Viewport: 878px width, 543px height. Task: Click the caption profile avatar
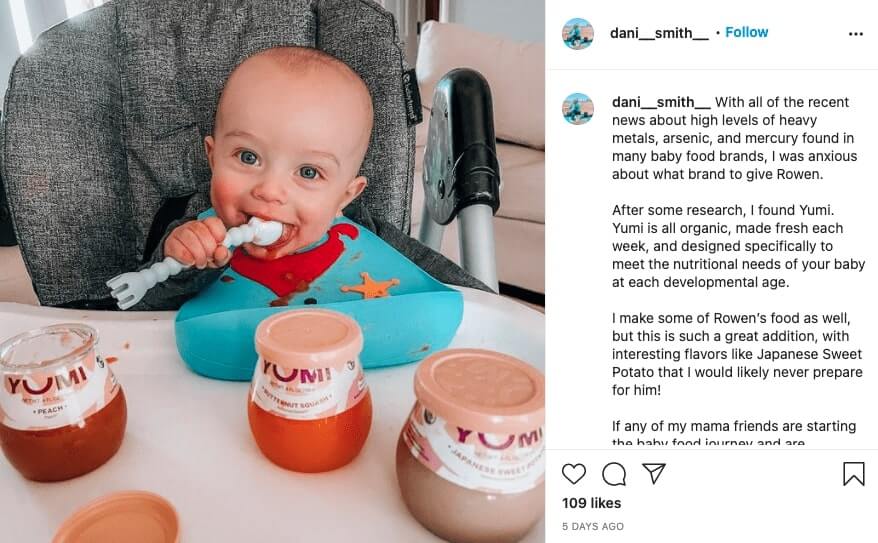pyautogui.click(x=578, y=109)
